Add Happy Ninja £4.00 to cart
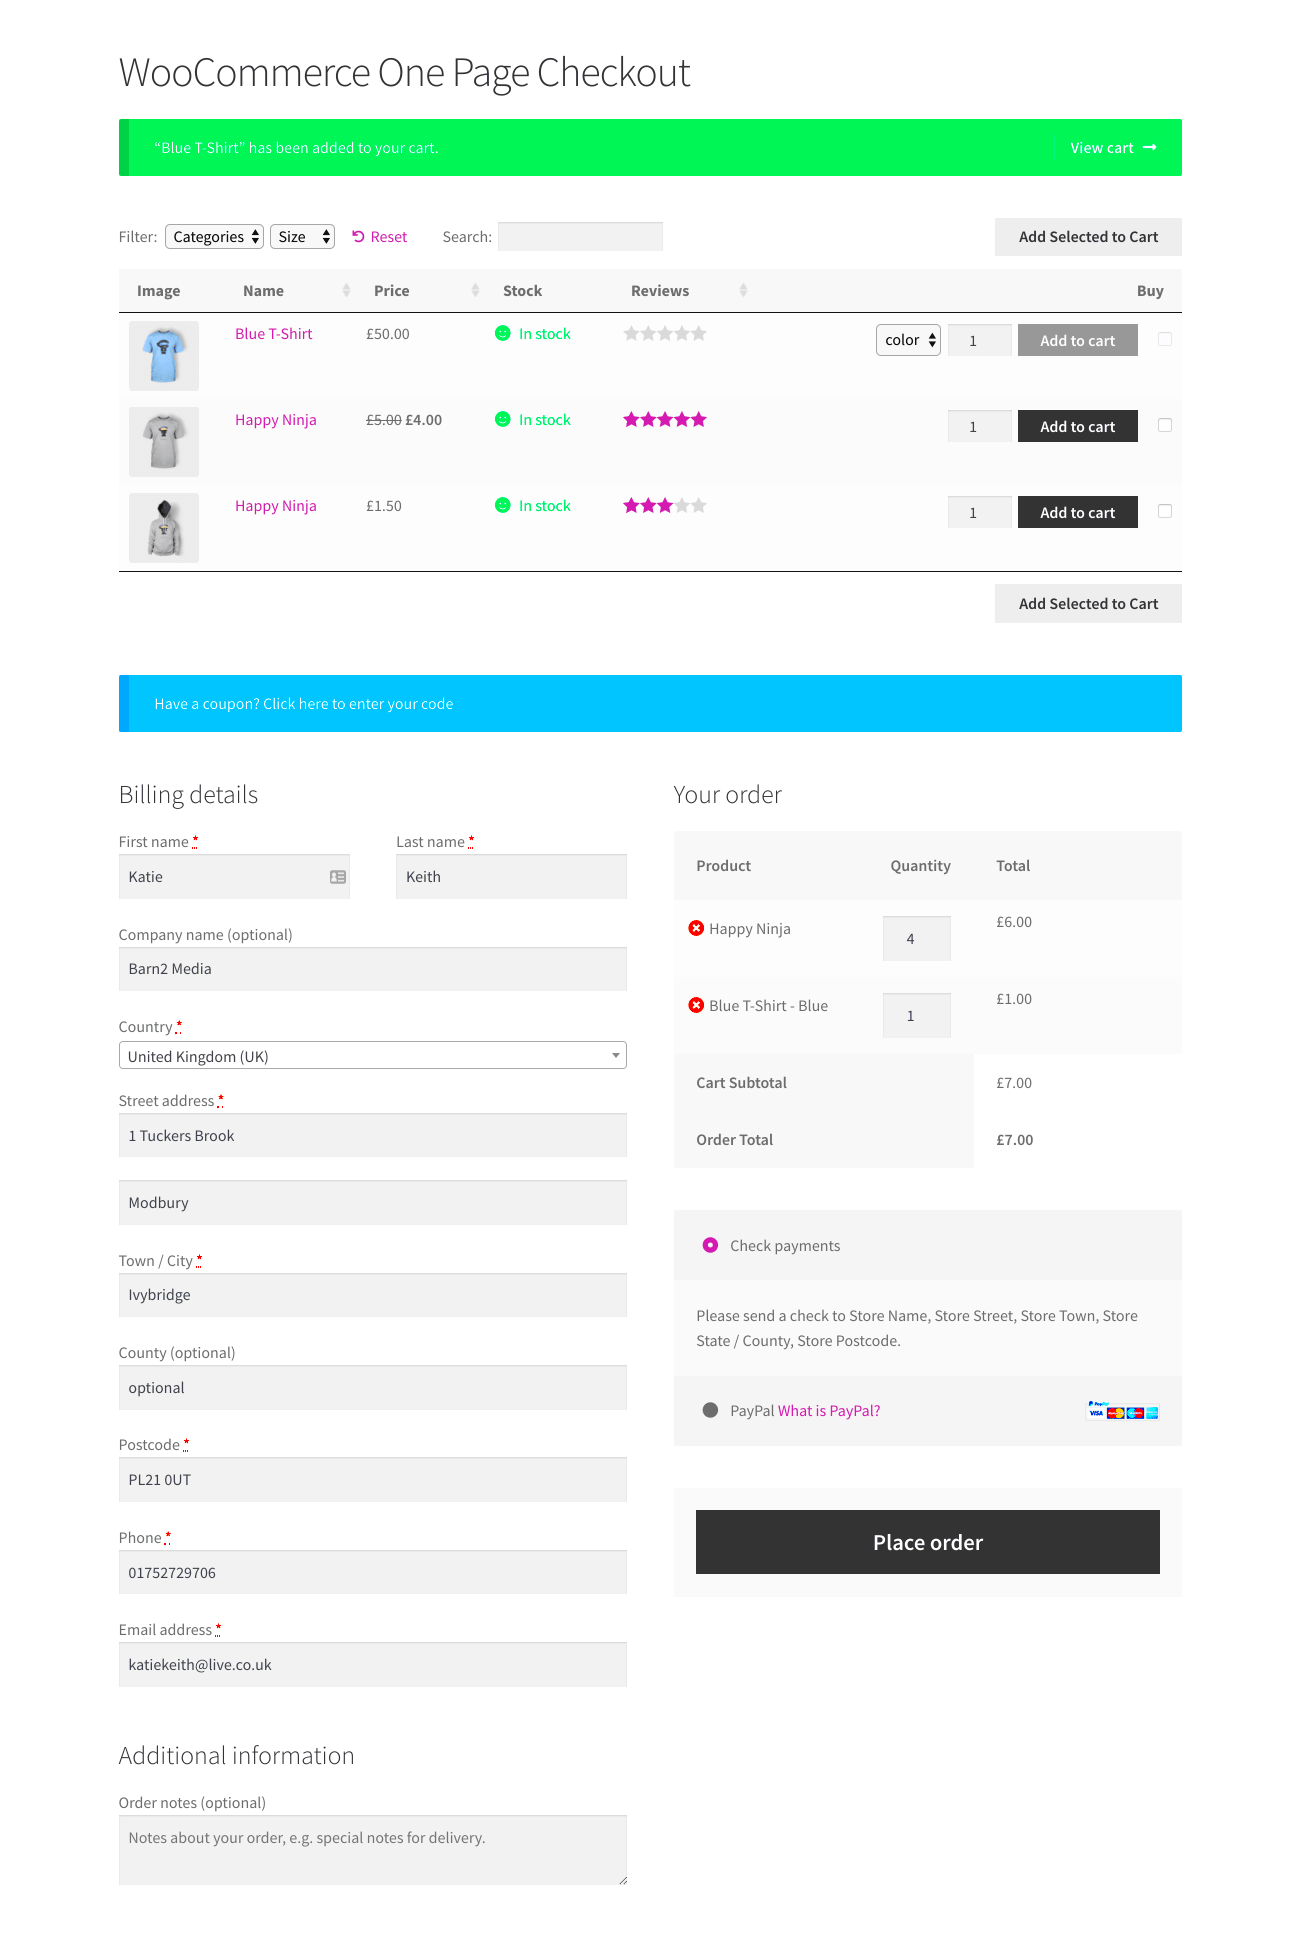The height and width of the screenshot is (1944, 1300). [1077, 427]
